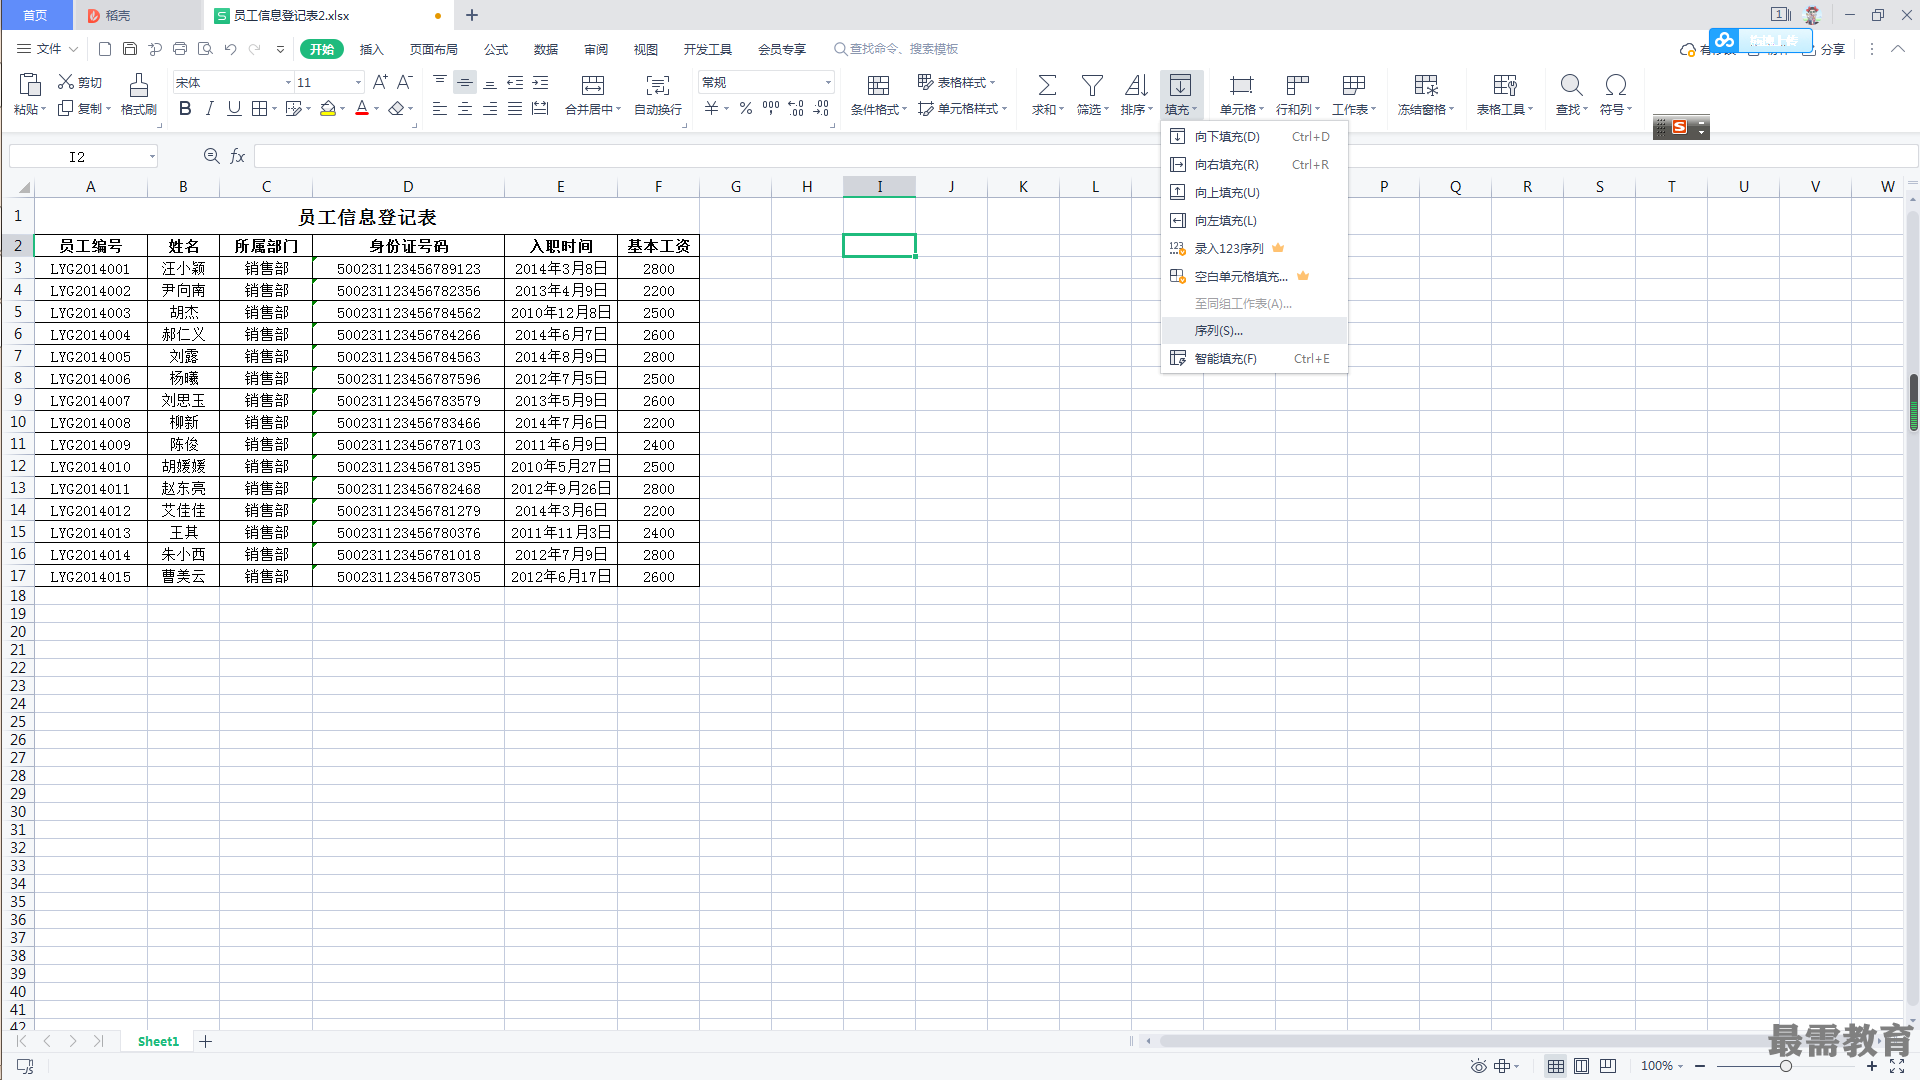The height and width of the screenshot is (1080, 1920).
Task: Toggle horizontal center alignment
Action: [465, 109]
